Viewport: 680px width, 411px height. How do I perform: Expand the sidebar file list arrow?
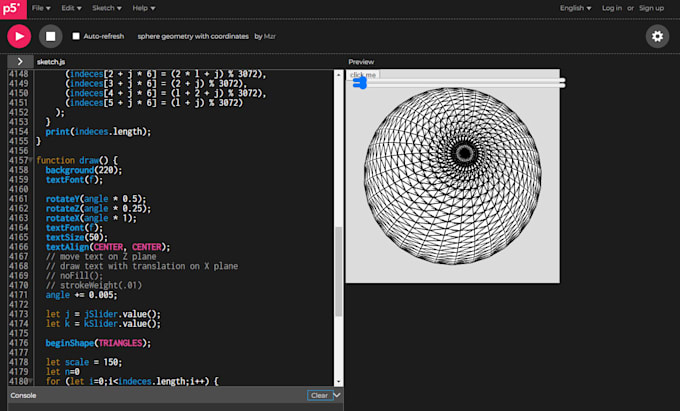point(19,62)
